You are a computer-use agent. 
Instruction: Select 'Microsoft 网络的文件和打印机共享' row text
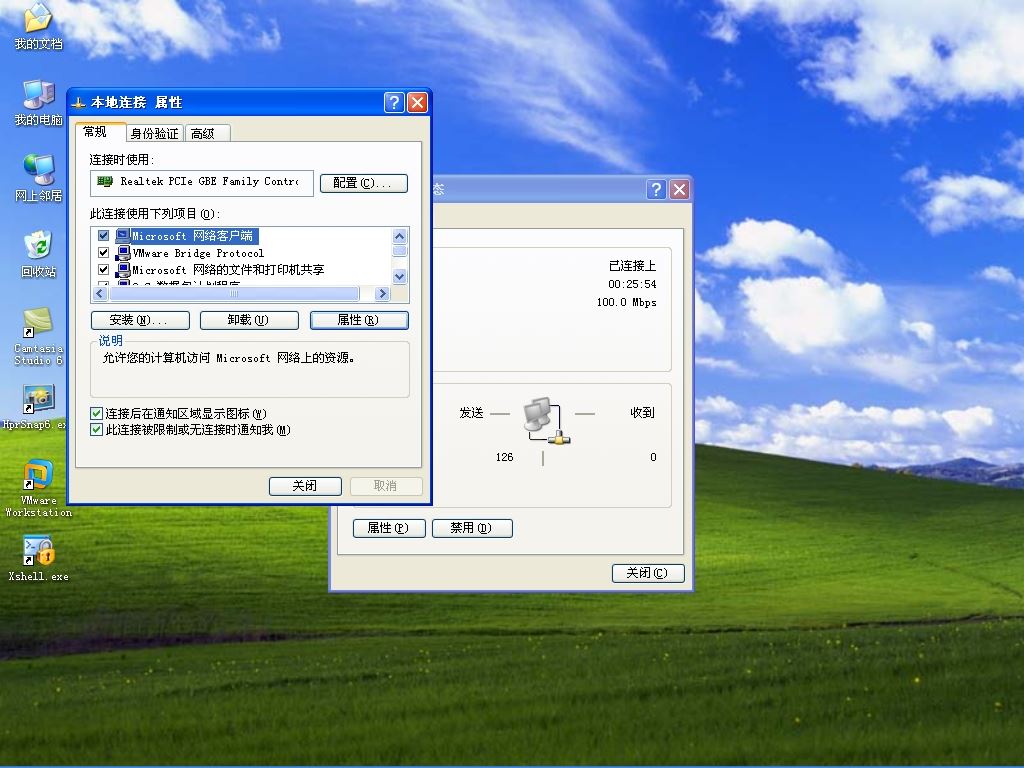[228, 270]
